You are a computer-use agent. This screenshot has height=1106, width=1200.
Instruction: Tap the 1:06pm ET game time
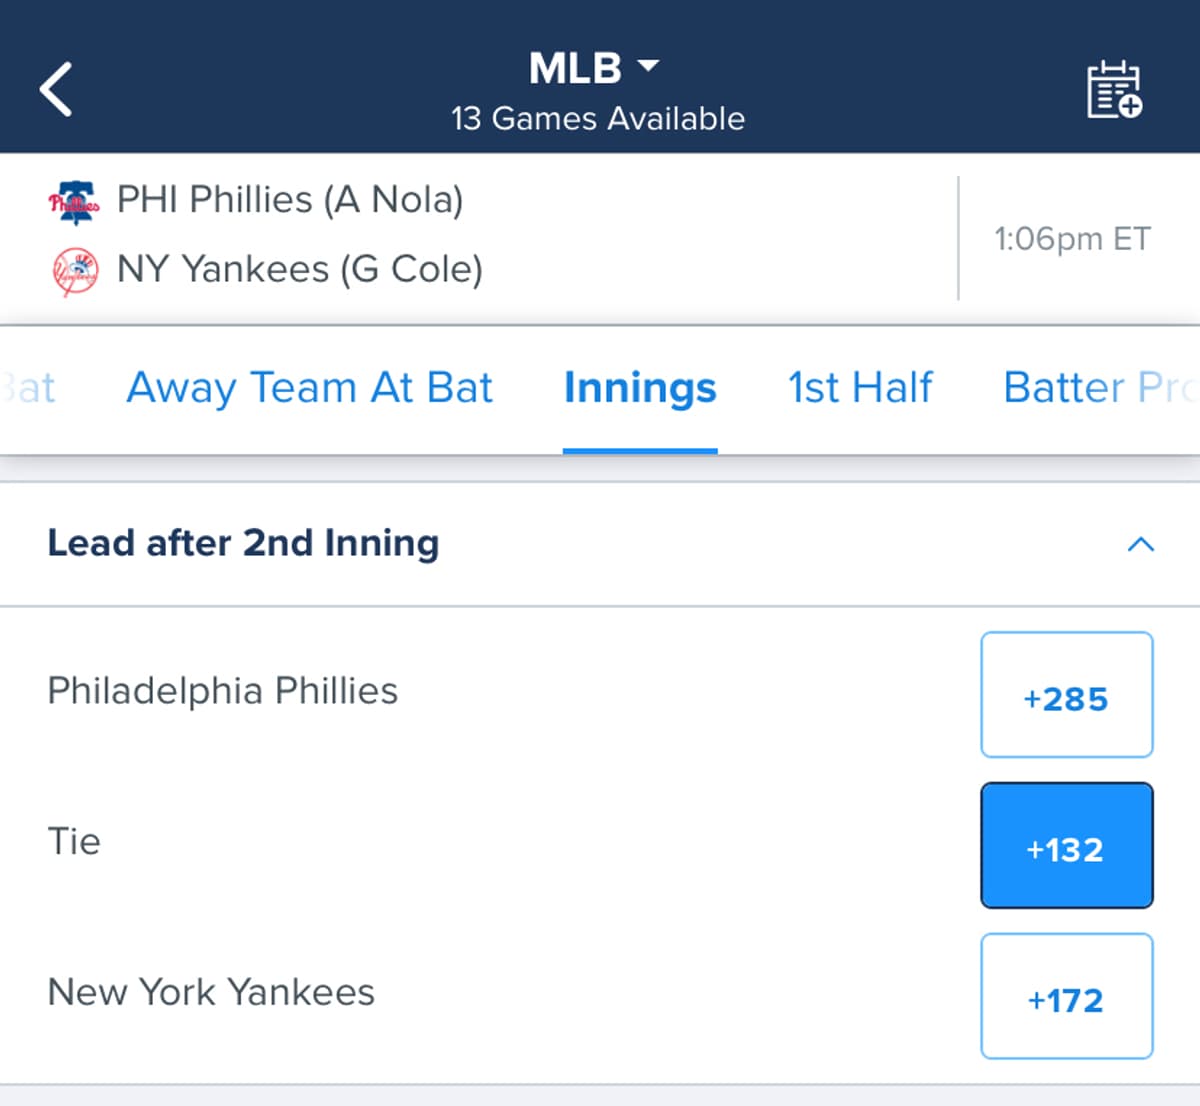[1072, 239]
